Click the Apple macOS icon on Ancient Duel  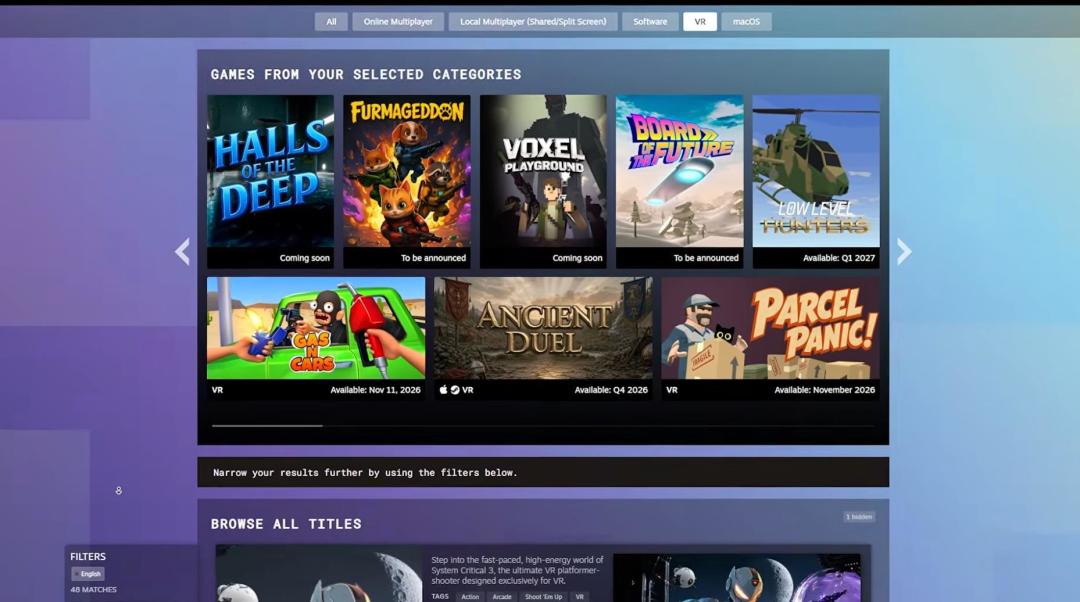pyautogui.click(x=444, y=390)
